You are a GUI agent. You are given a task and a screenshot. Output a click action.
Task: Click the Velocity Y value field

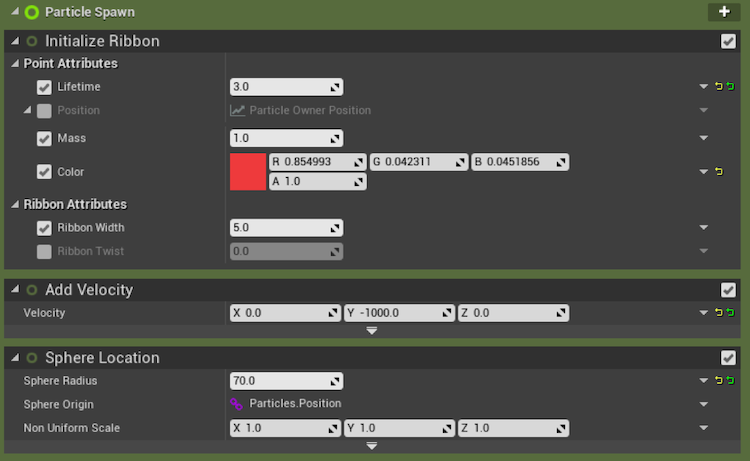click(393, 313)
